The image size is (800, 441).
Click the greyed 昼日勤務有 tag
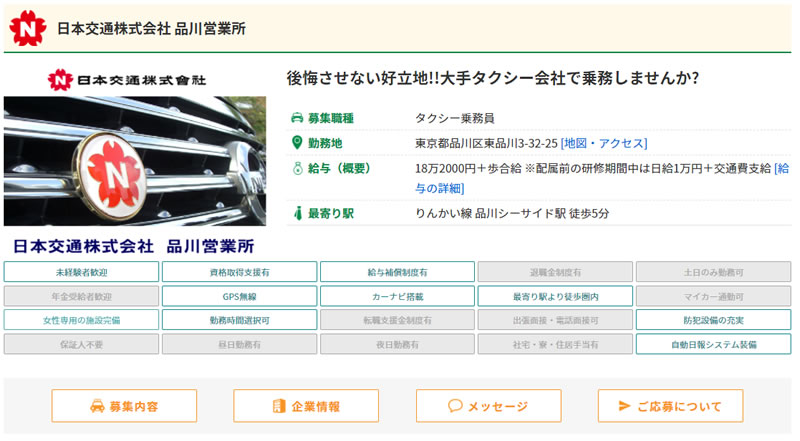click(x=239, y=344)
